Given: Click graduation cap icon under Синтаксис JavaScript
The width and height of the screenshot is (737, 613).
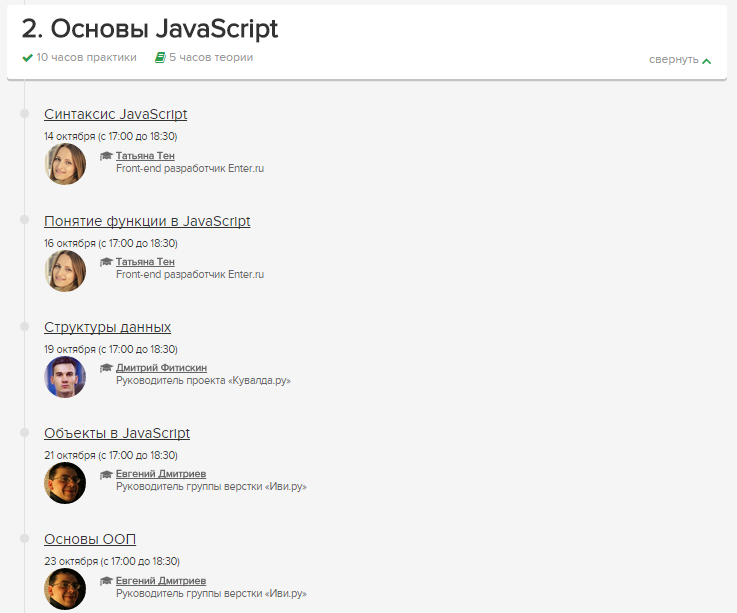Looking at the screenshot, I should coord(106,156).
